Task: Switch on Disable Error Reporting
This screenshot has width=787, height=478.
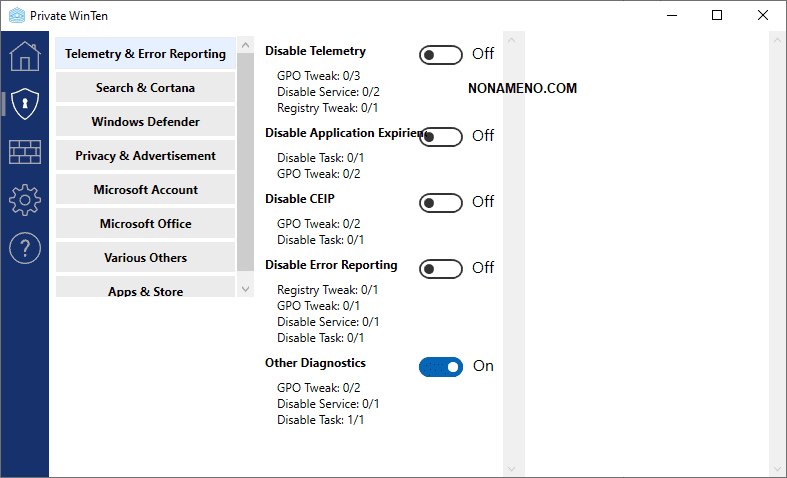Action: click(441, 268)
